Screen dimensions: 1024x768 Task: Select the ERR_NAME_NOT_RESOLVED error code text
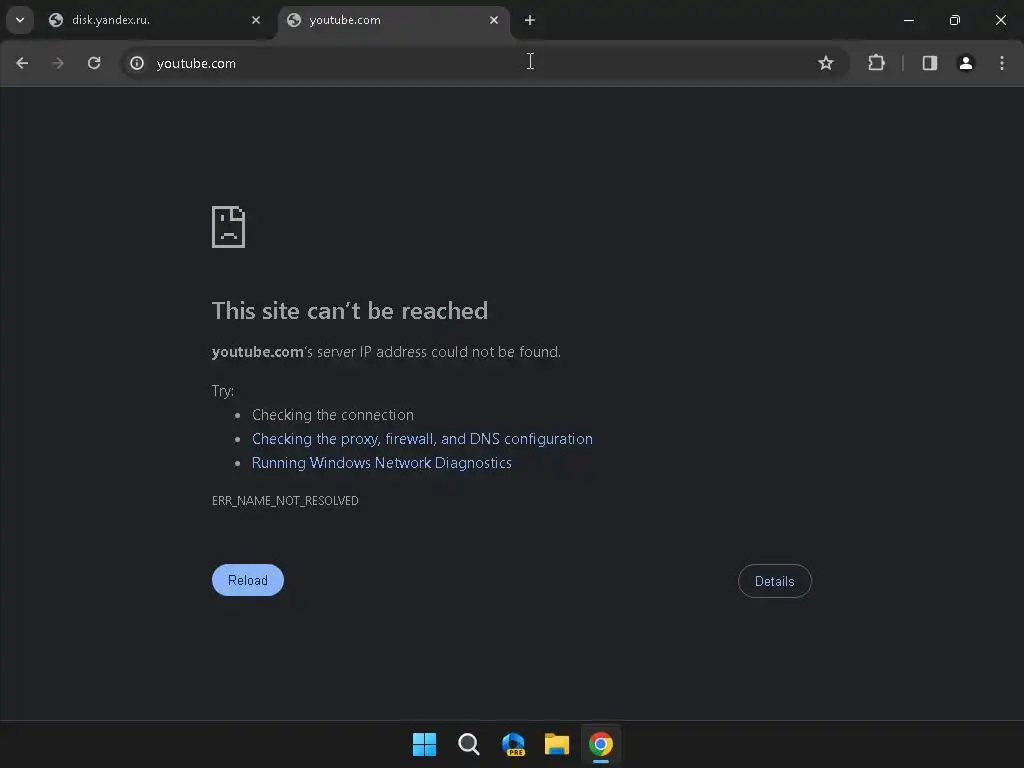[285, 501]
